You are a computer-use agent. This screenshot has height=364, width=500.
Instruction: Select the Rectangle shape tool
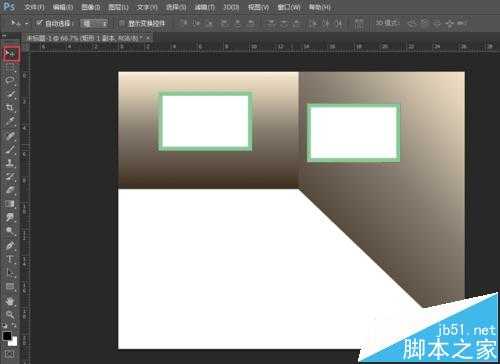(x=10, y=287)
